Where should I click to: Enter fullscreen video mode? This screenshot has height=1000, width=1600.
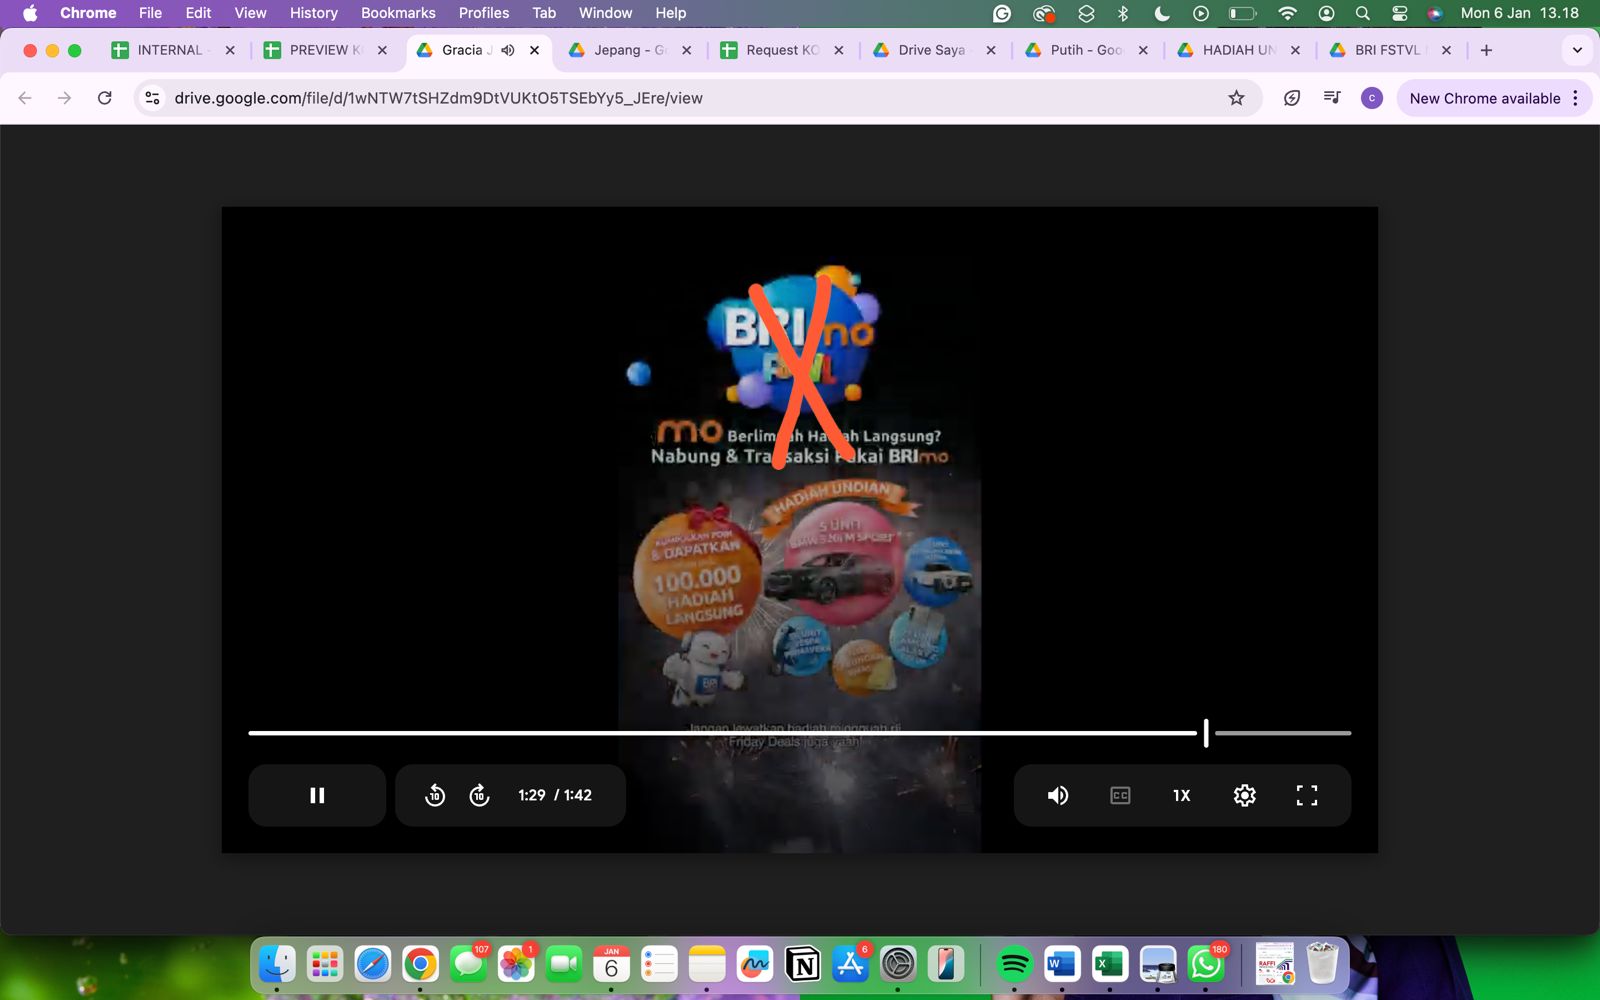coord(1306,795)
